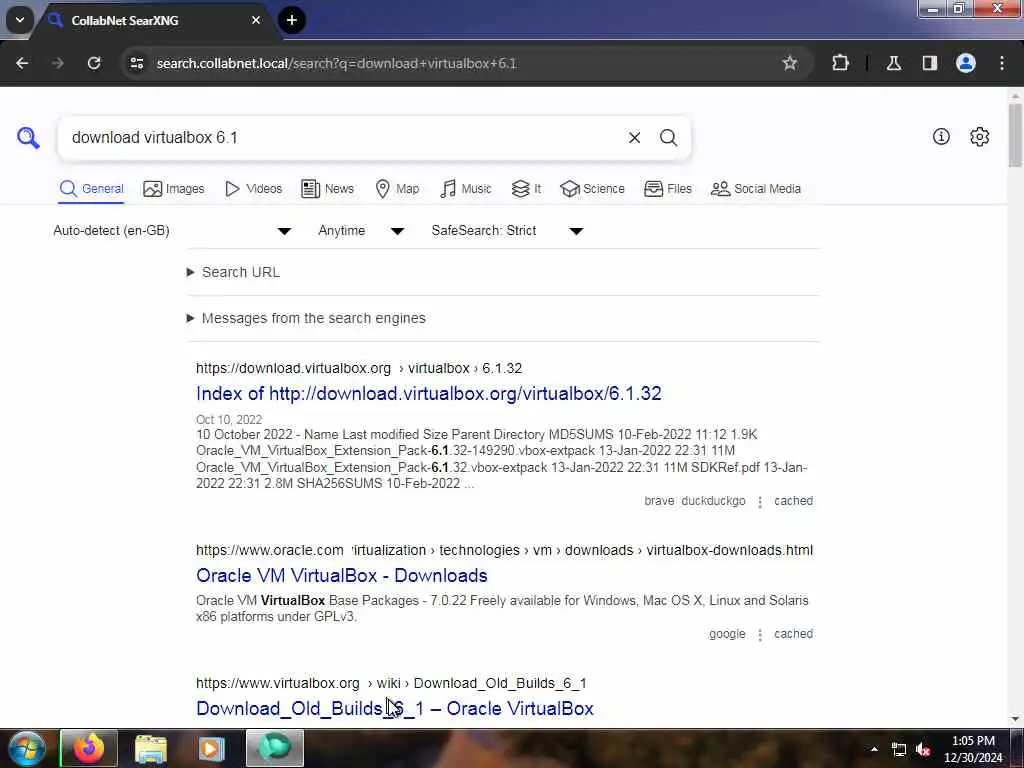
Task: Click the SearXNG magnifier logo
Action: tap(28, 138)
